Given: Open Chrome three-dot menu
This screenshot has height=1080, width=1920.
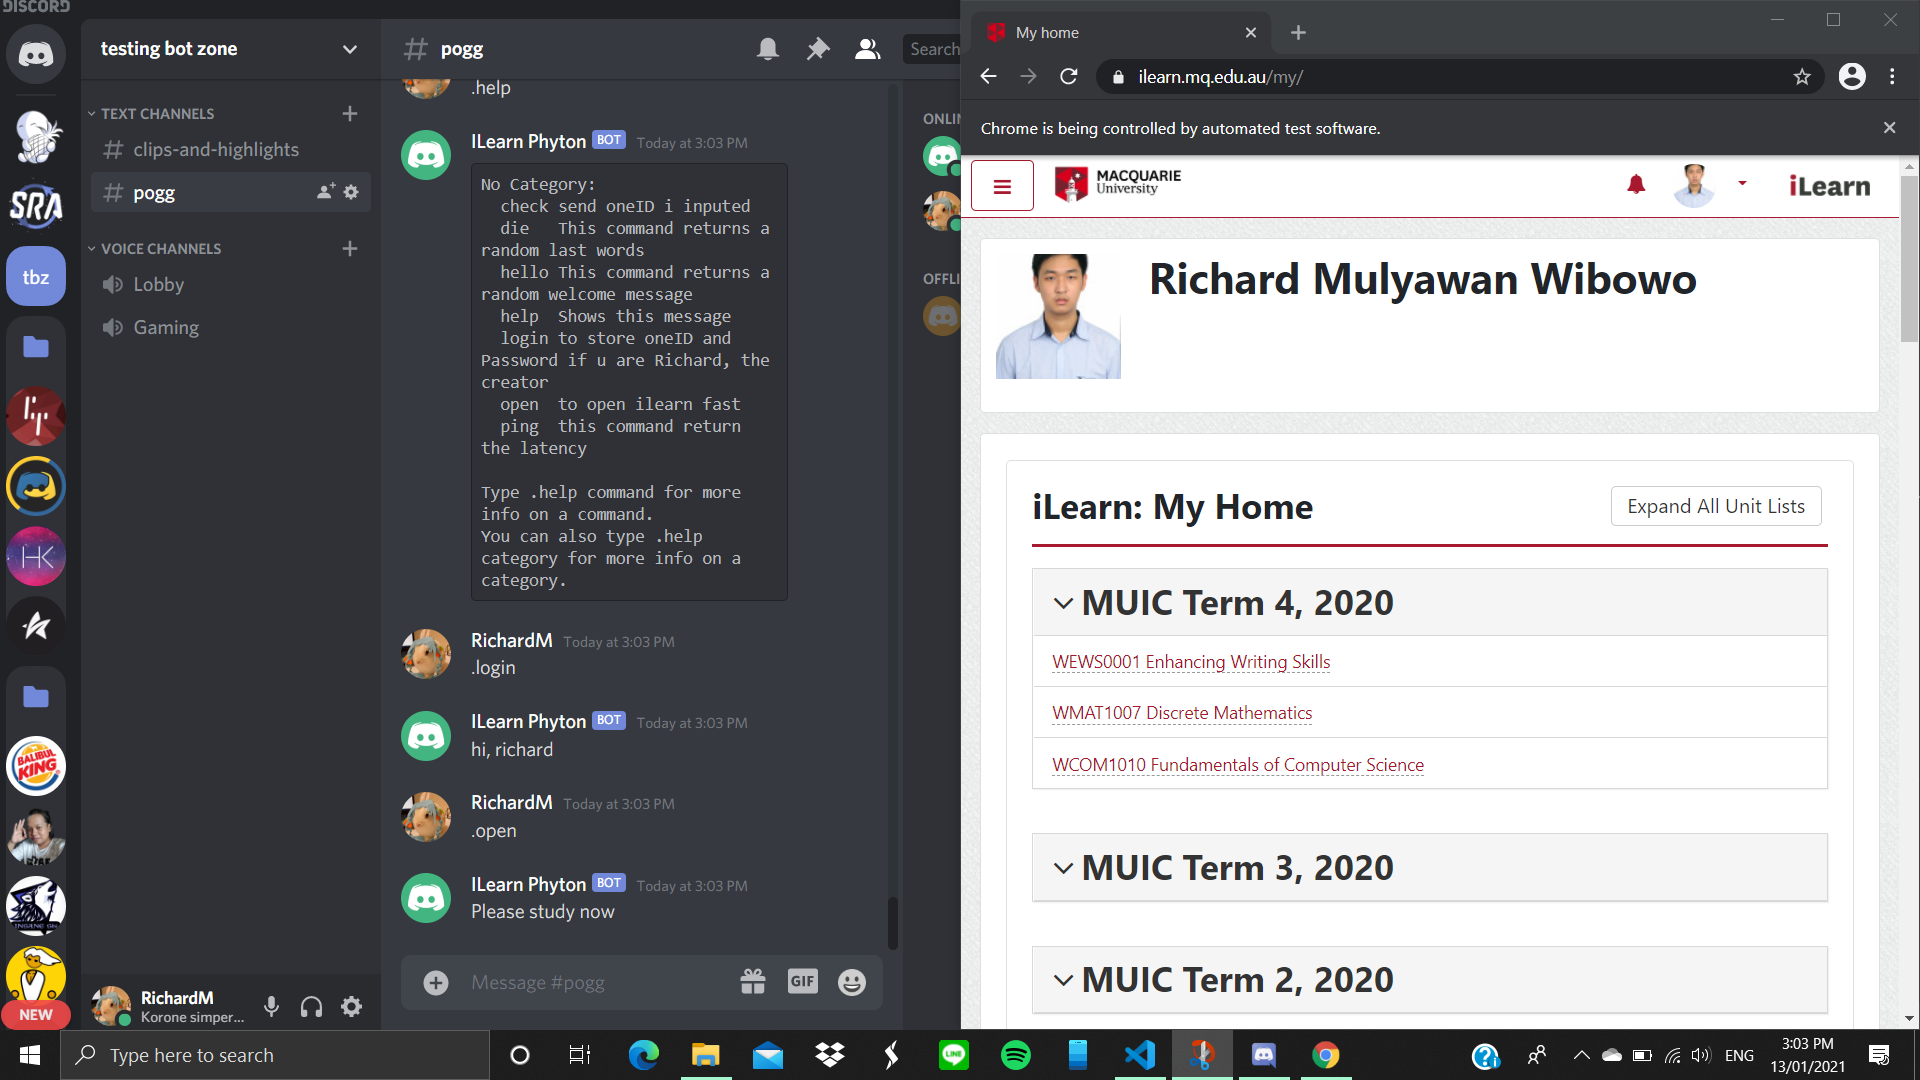Looking at the screenshot, I should point(1892,76).
